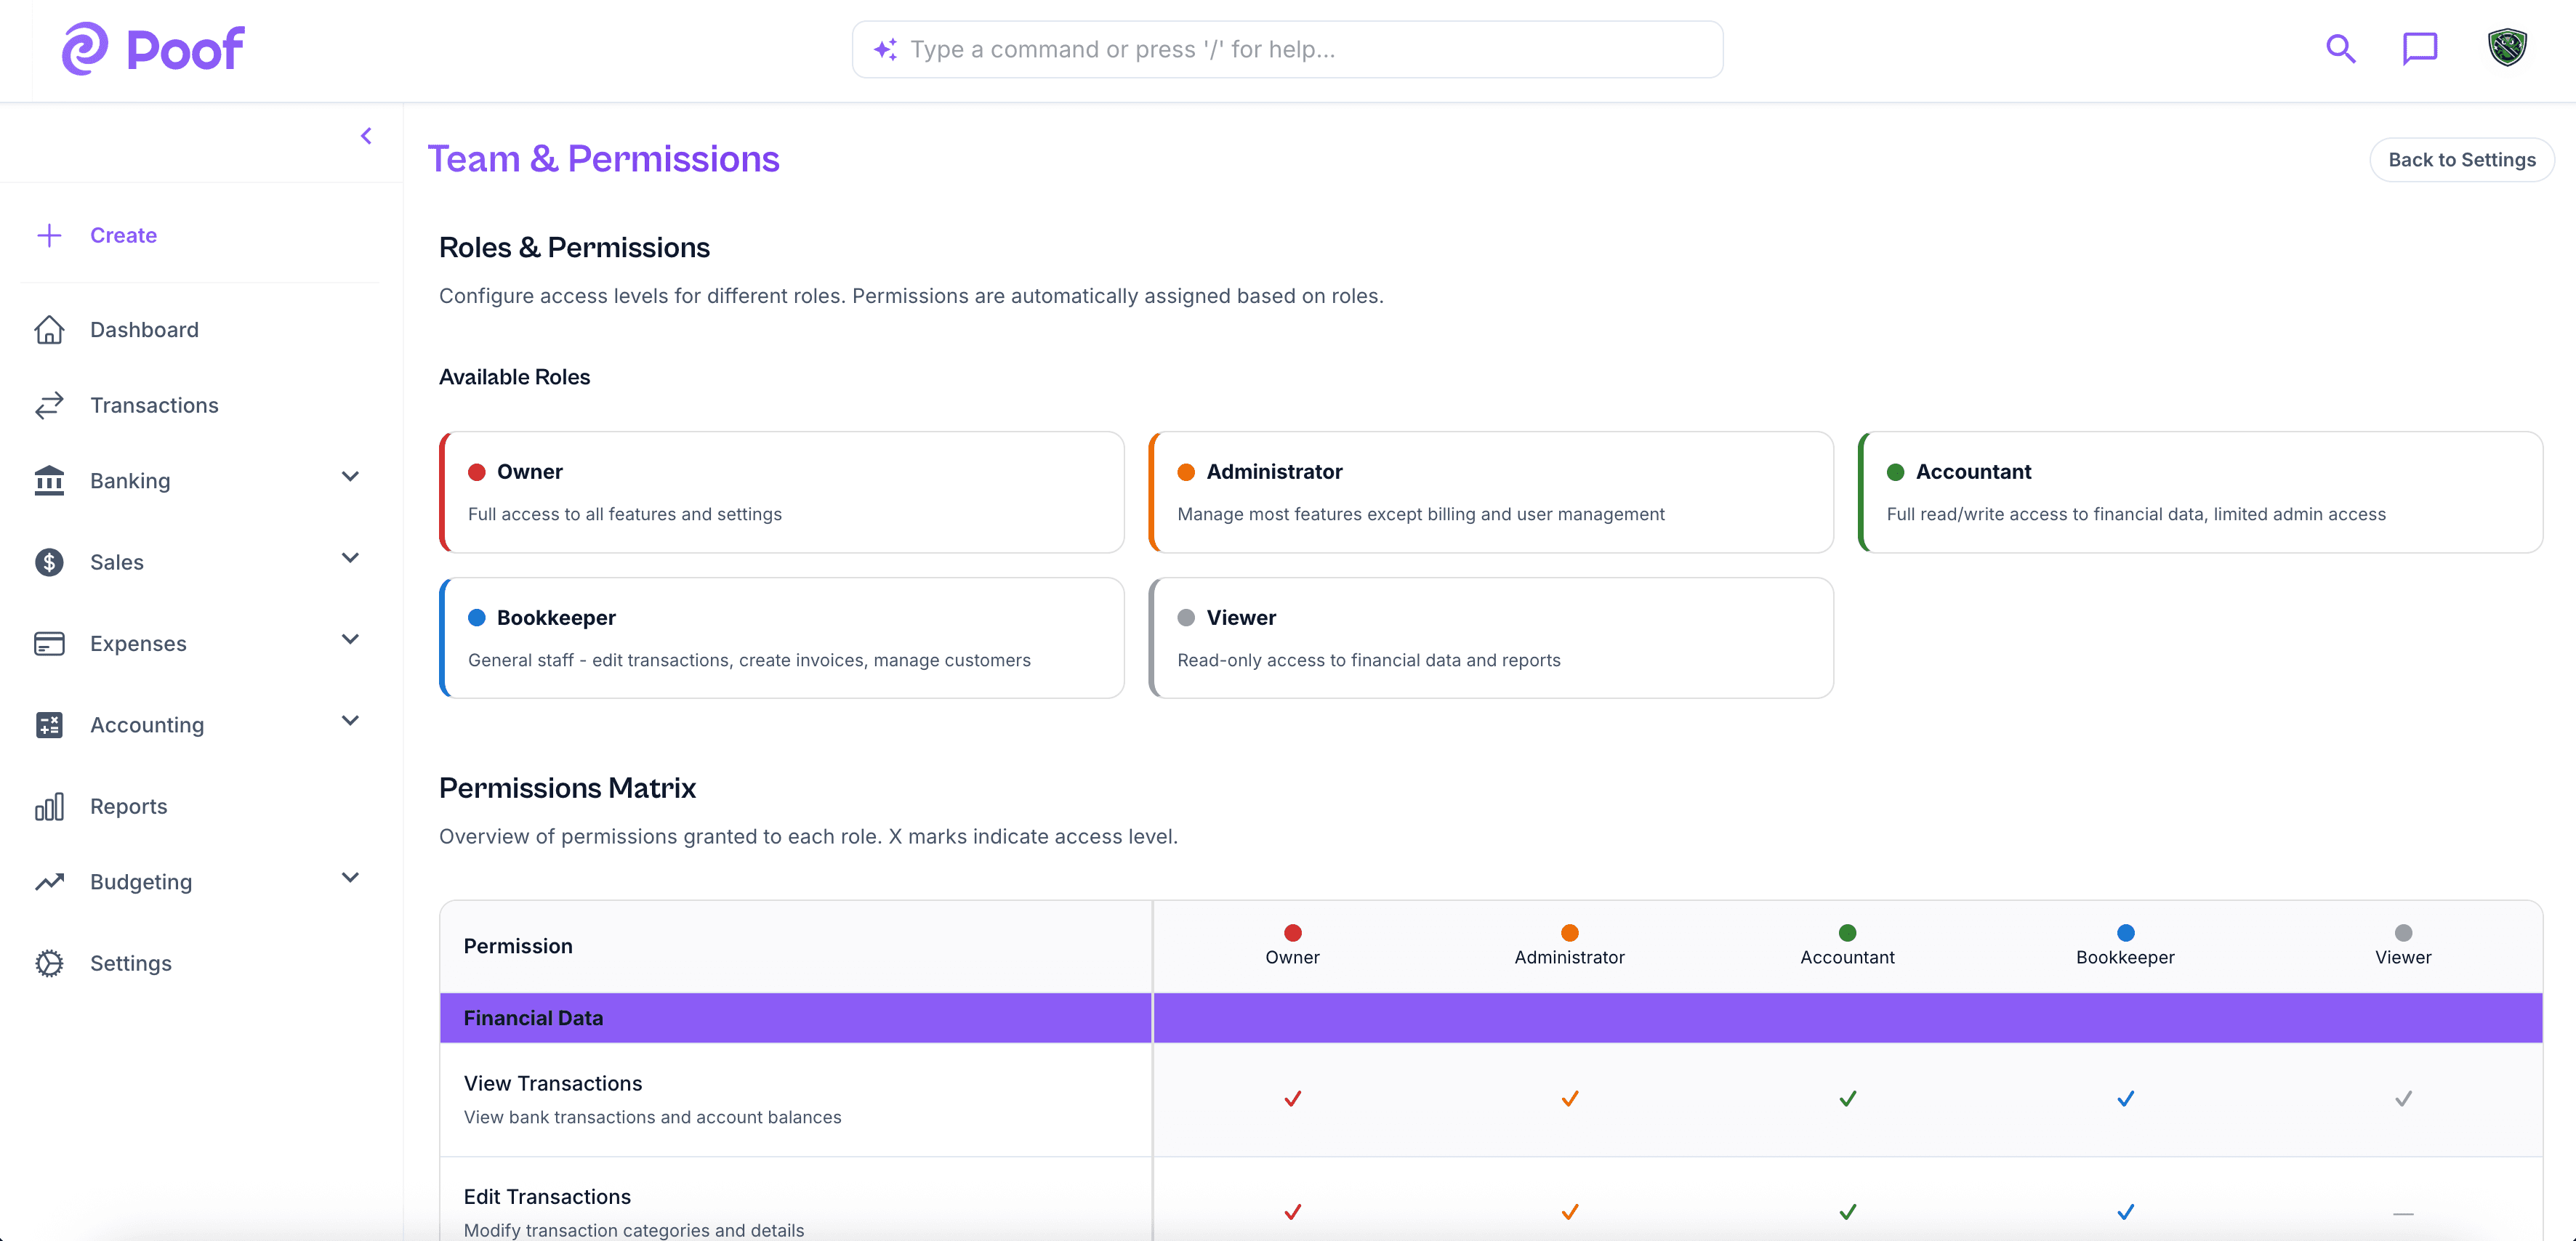Collapse the sidebar with the arrow

(366, 135)
